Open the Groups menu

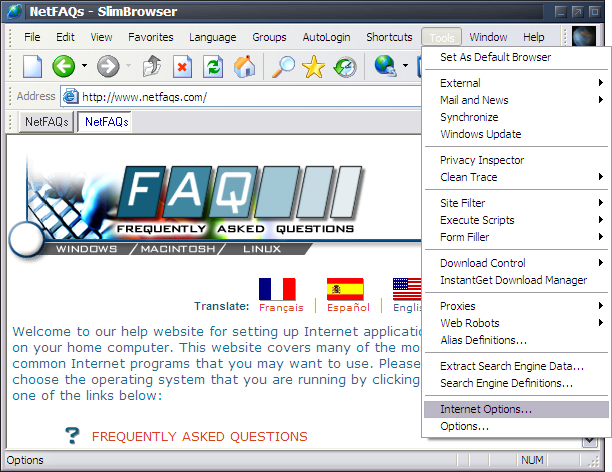pyautogui.click(x=269, y=37)
